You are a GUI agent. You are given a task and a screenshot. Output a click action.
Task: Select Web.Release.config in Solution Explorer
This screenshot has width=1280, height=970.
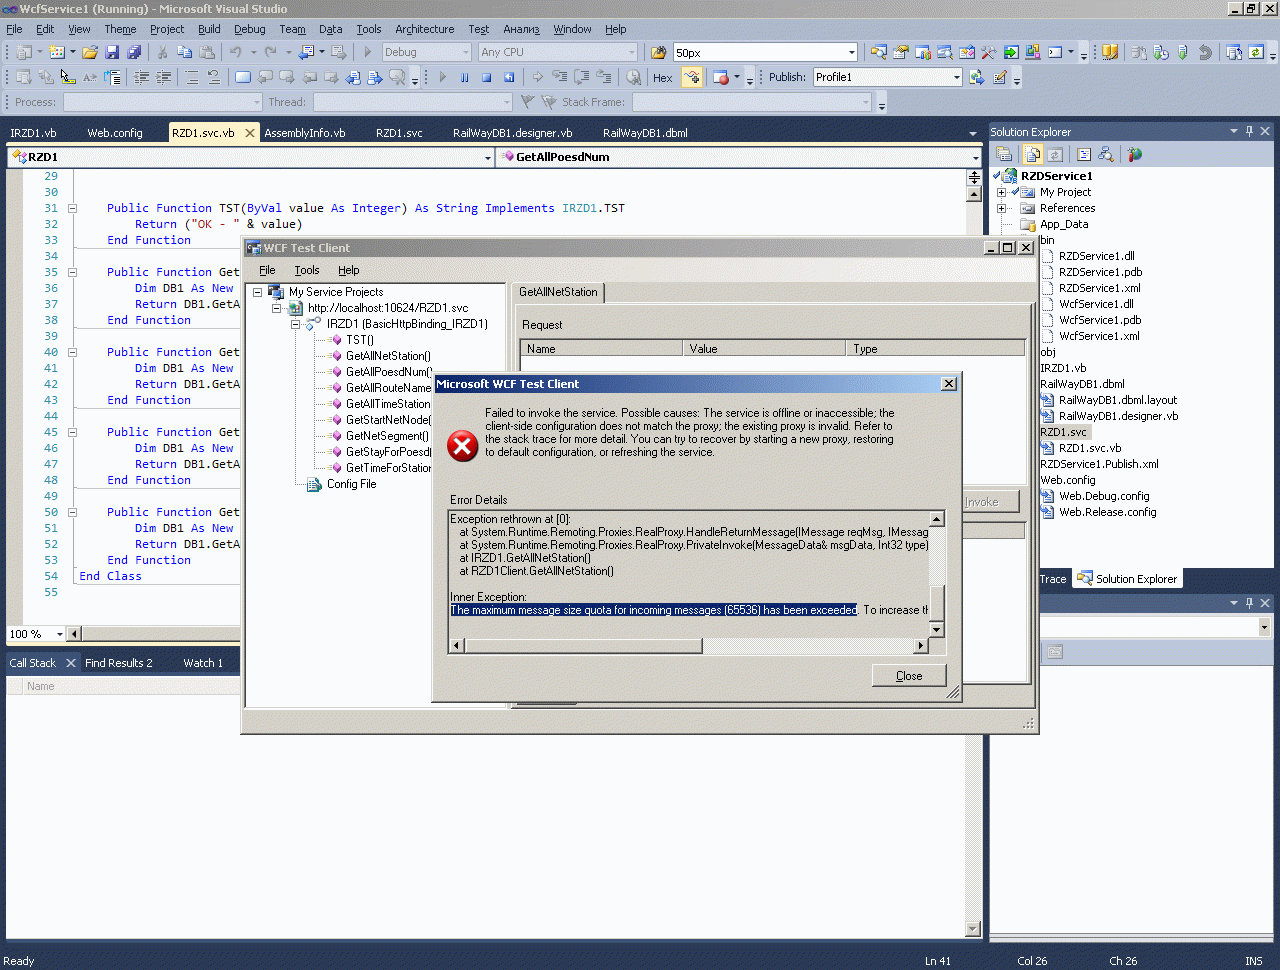(x=1107, y=512)
